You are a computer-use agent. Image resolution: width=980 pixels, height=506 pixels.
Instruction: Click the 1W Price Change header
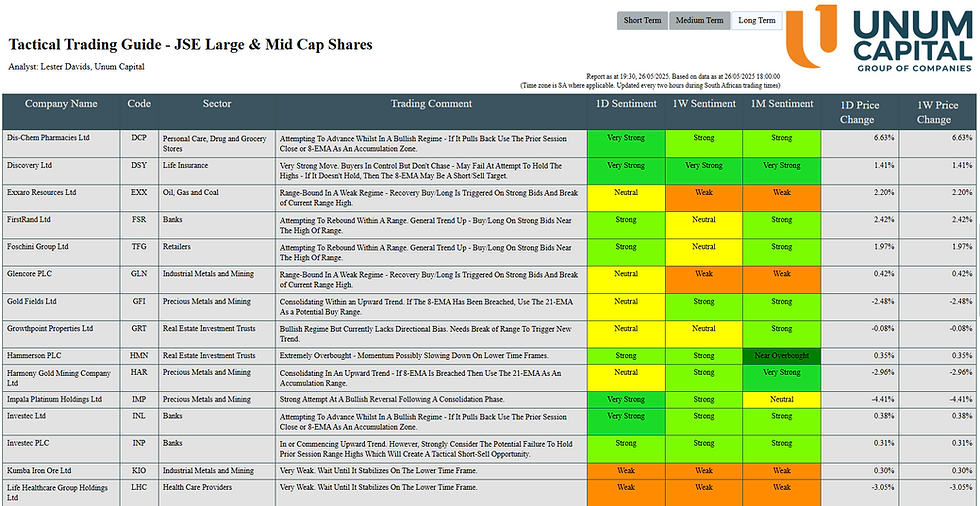[938, 112]
